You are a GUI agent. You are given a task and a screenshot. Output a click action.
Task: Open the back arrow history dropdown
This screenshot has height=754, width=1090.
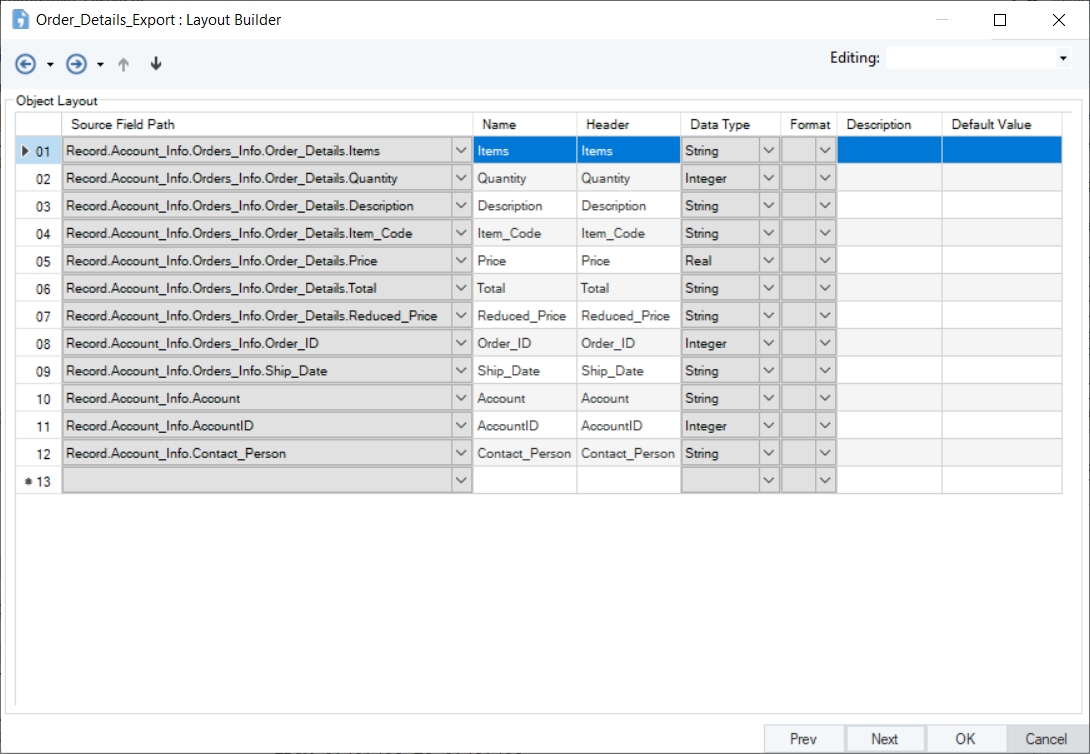point(50,65)
